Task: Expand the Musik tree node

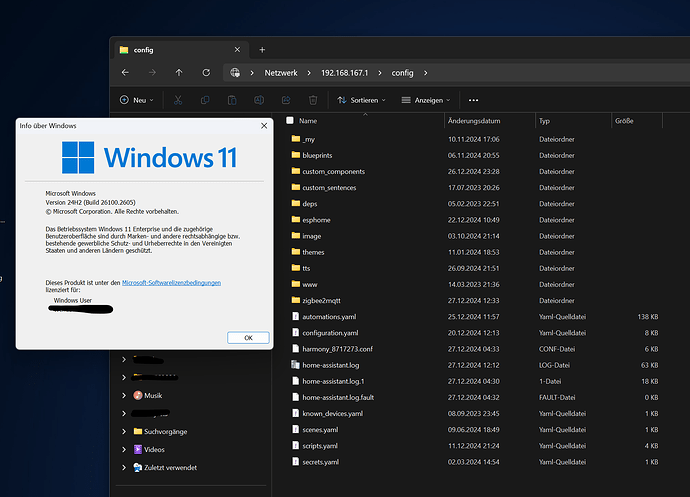Action: (x=124, y=395)
